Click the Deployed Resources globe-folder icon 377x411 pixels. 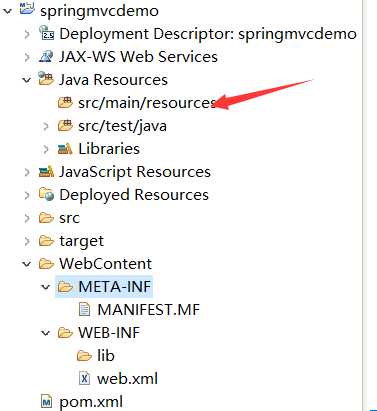pos(46,194)
